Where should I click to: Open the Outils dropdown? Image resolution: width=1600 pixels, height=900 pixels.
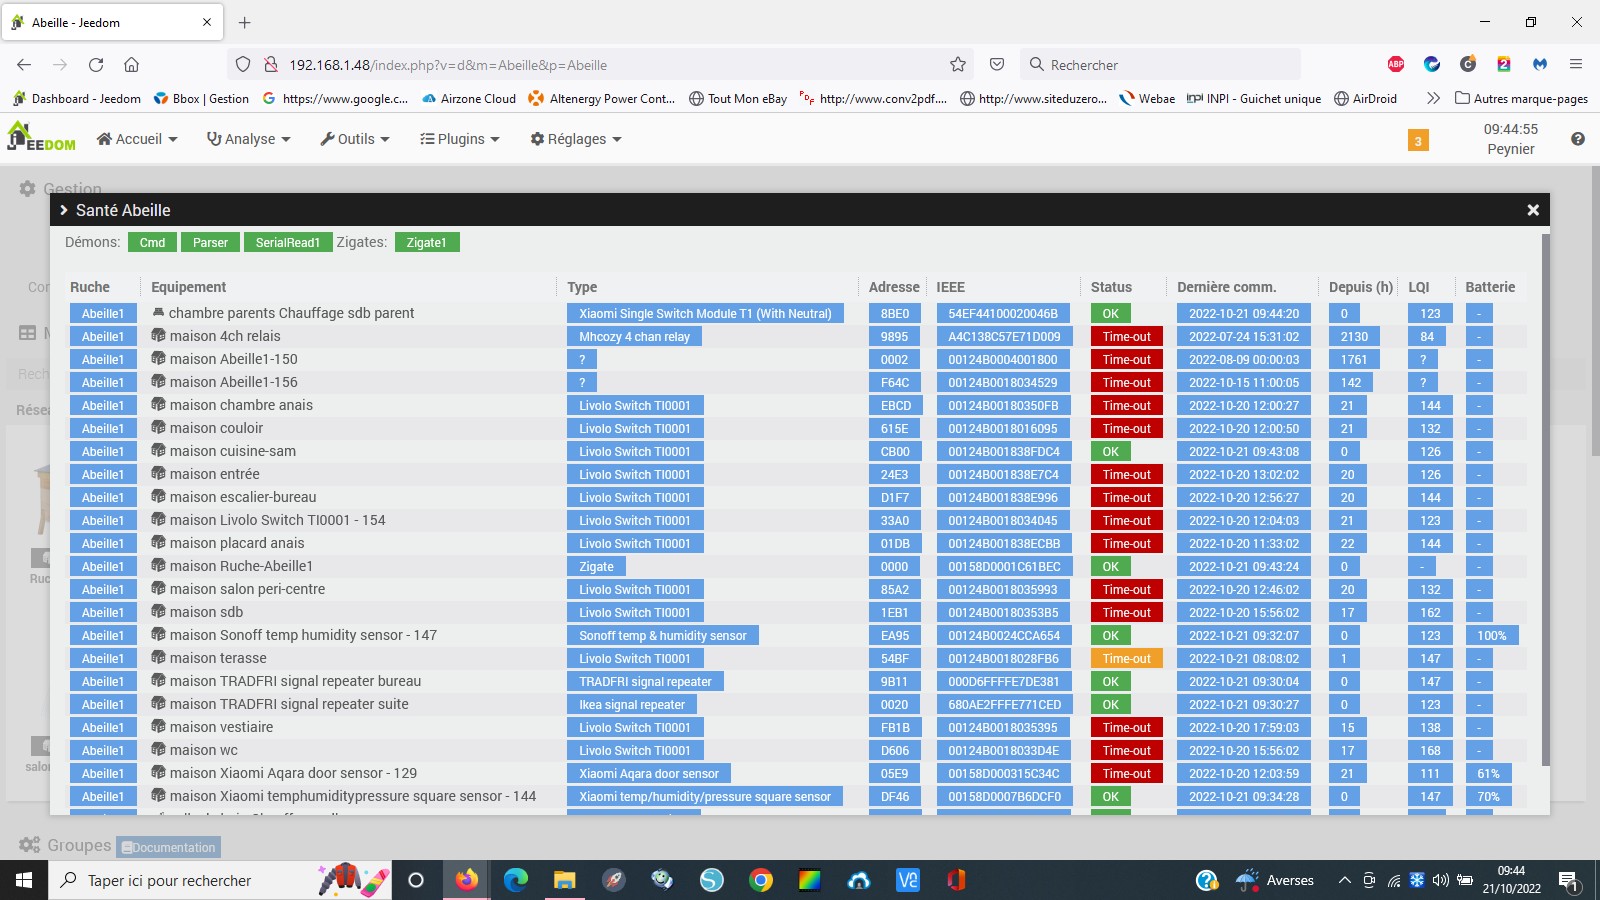(355, 139)
